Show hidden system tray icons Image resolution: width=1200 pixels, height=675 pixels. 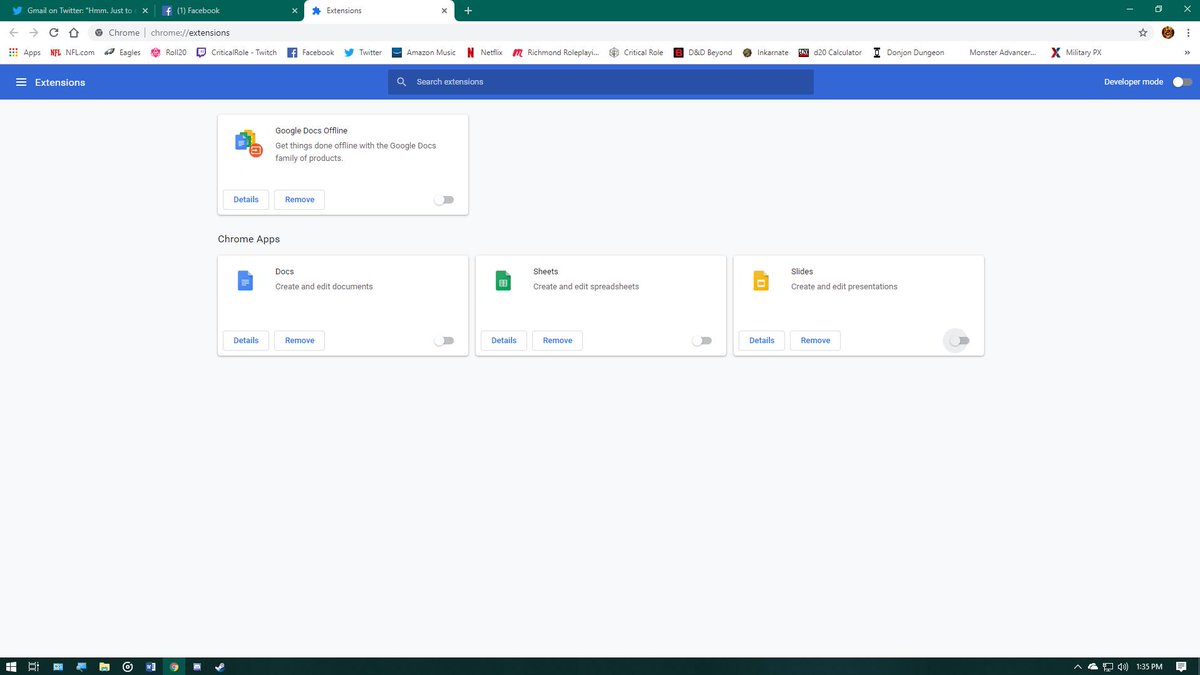coord(1077,666)
